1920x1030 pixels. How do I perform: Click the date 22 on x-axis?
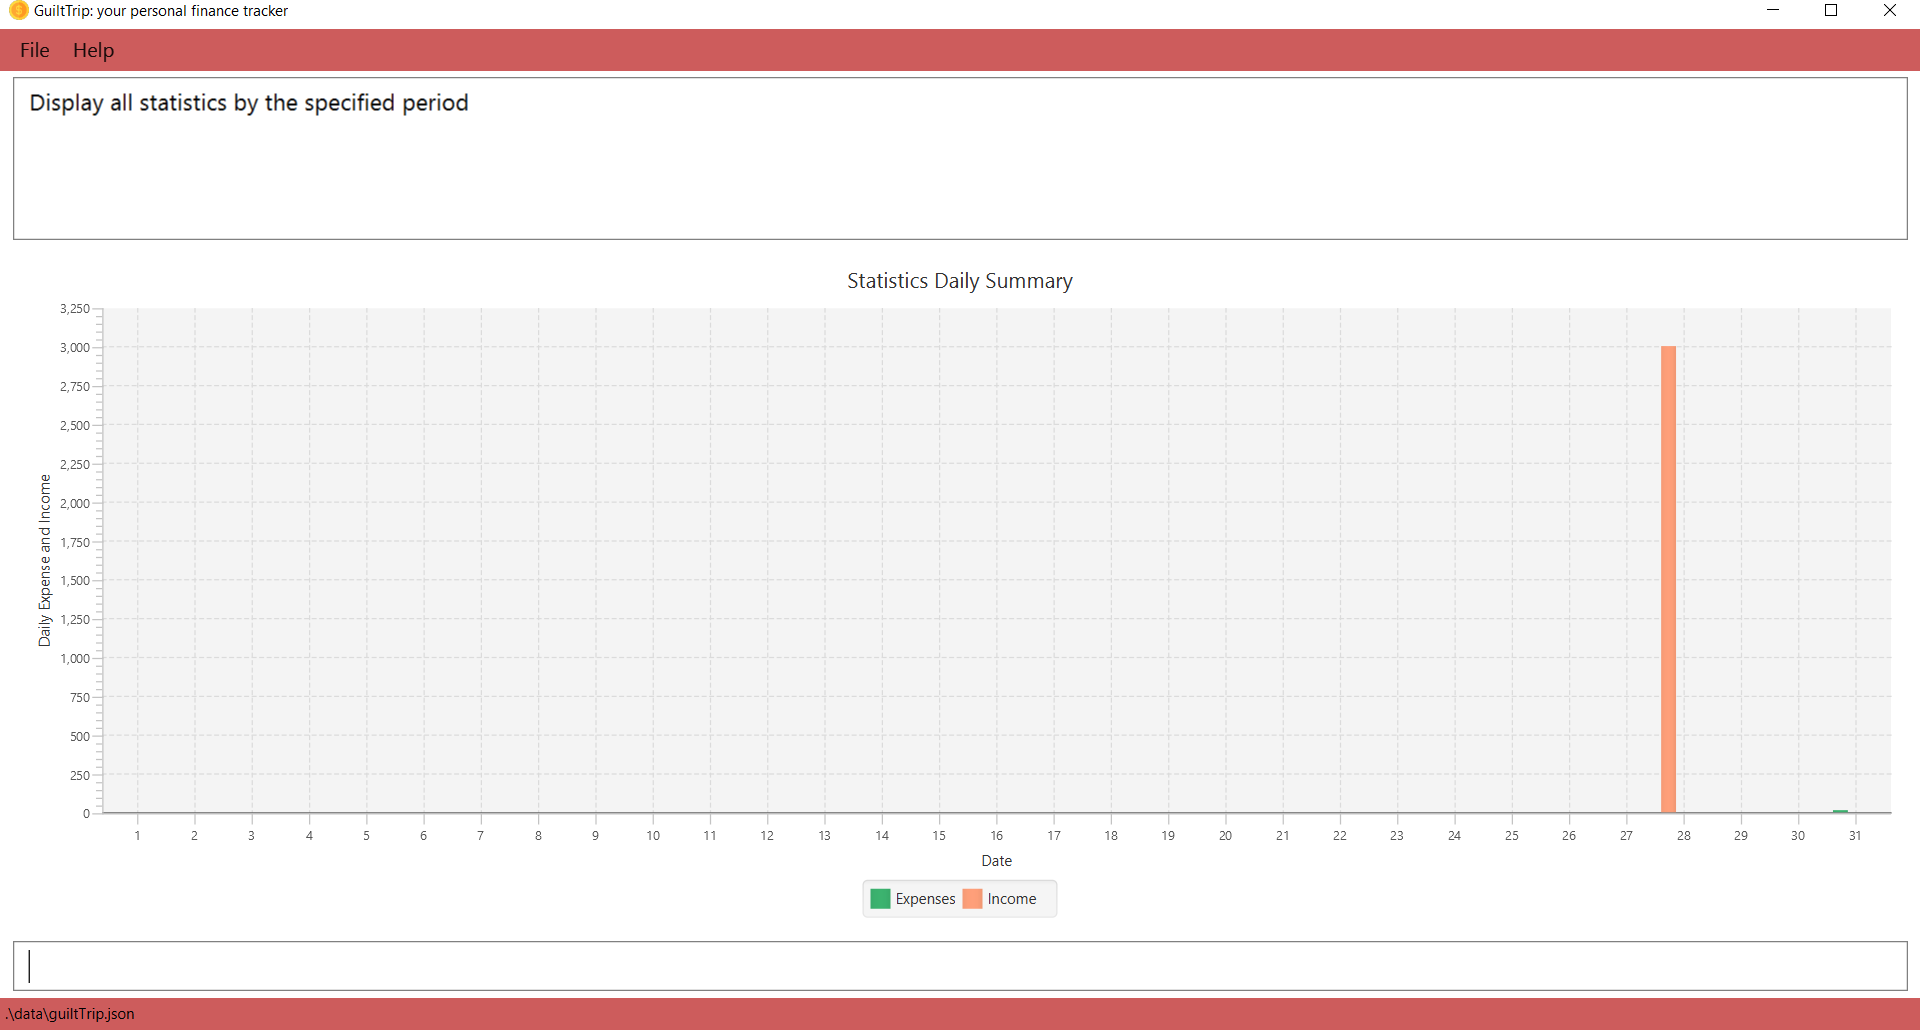point(1340,836)
